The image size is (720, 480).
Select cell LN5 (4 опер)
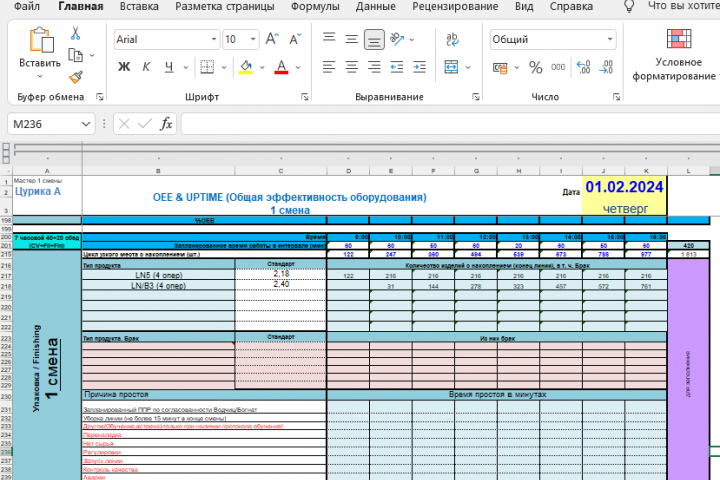pyautogui.click(x=158, y=275)
